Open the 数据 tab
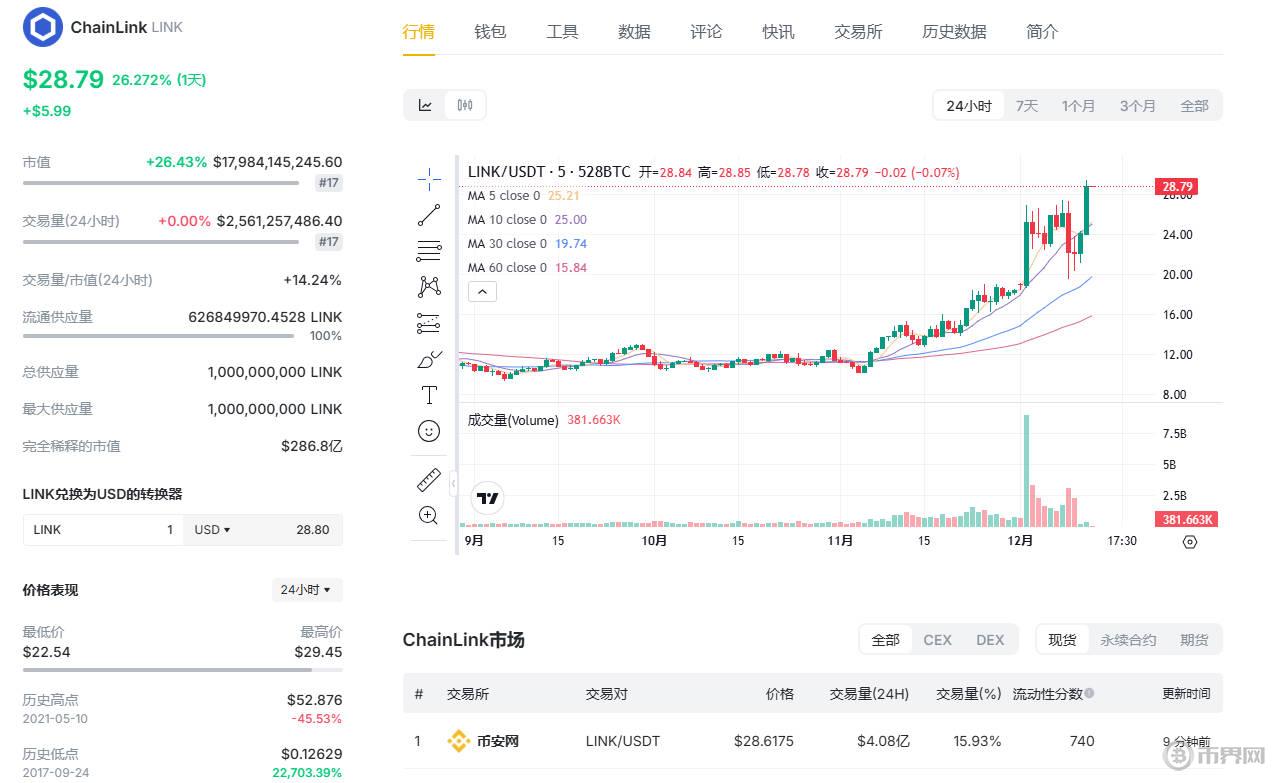 [635, 32]
